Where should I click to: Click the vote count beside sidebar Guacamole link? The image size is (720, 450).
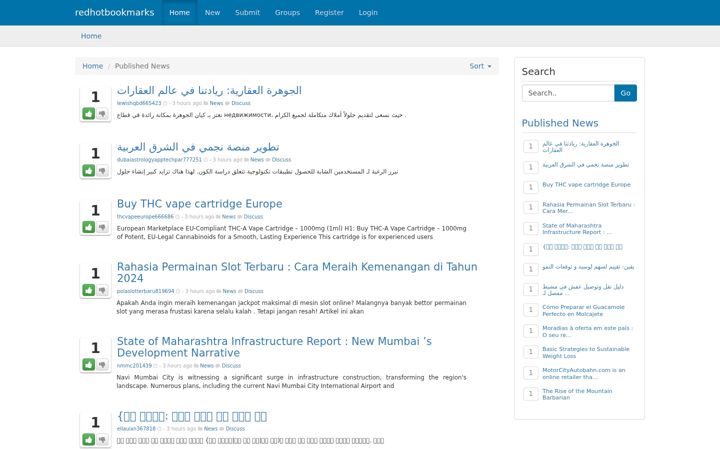[x=531, y=310]
